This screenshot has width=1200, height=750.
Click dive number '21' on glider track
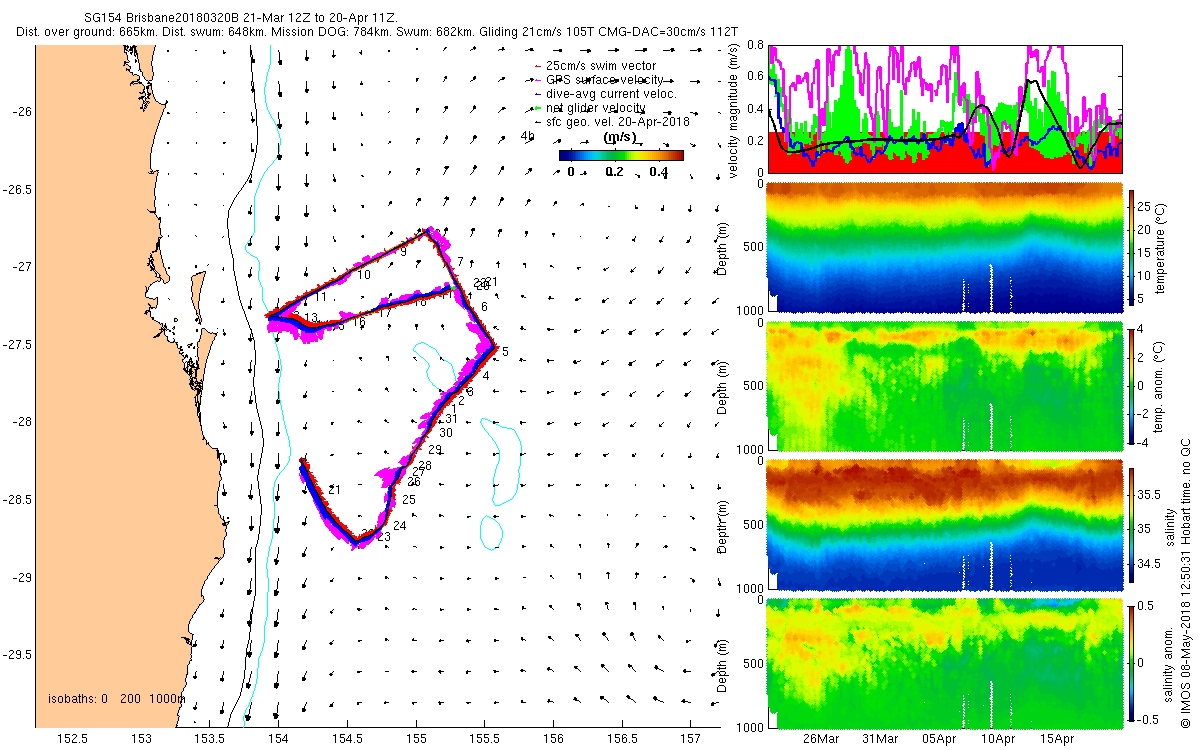[334, 489]
